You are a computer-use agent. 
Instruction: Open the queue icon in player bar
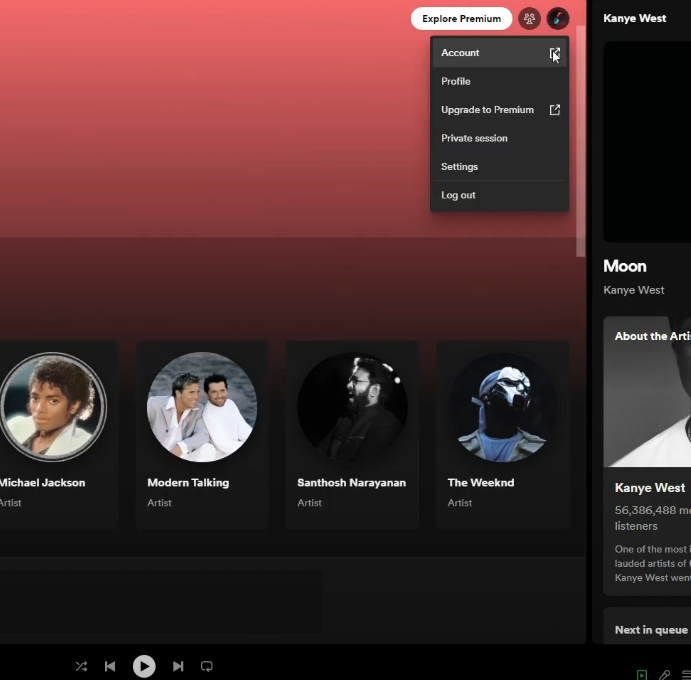click(686, 675)
